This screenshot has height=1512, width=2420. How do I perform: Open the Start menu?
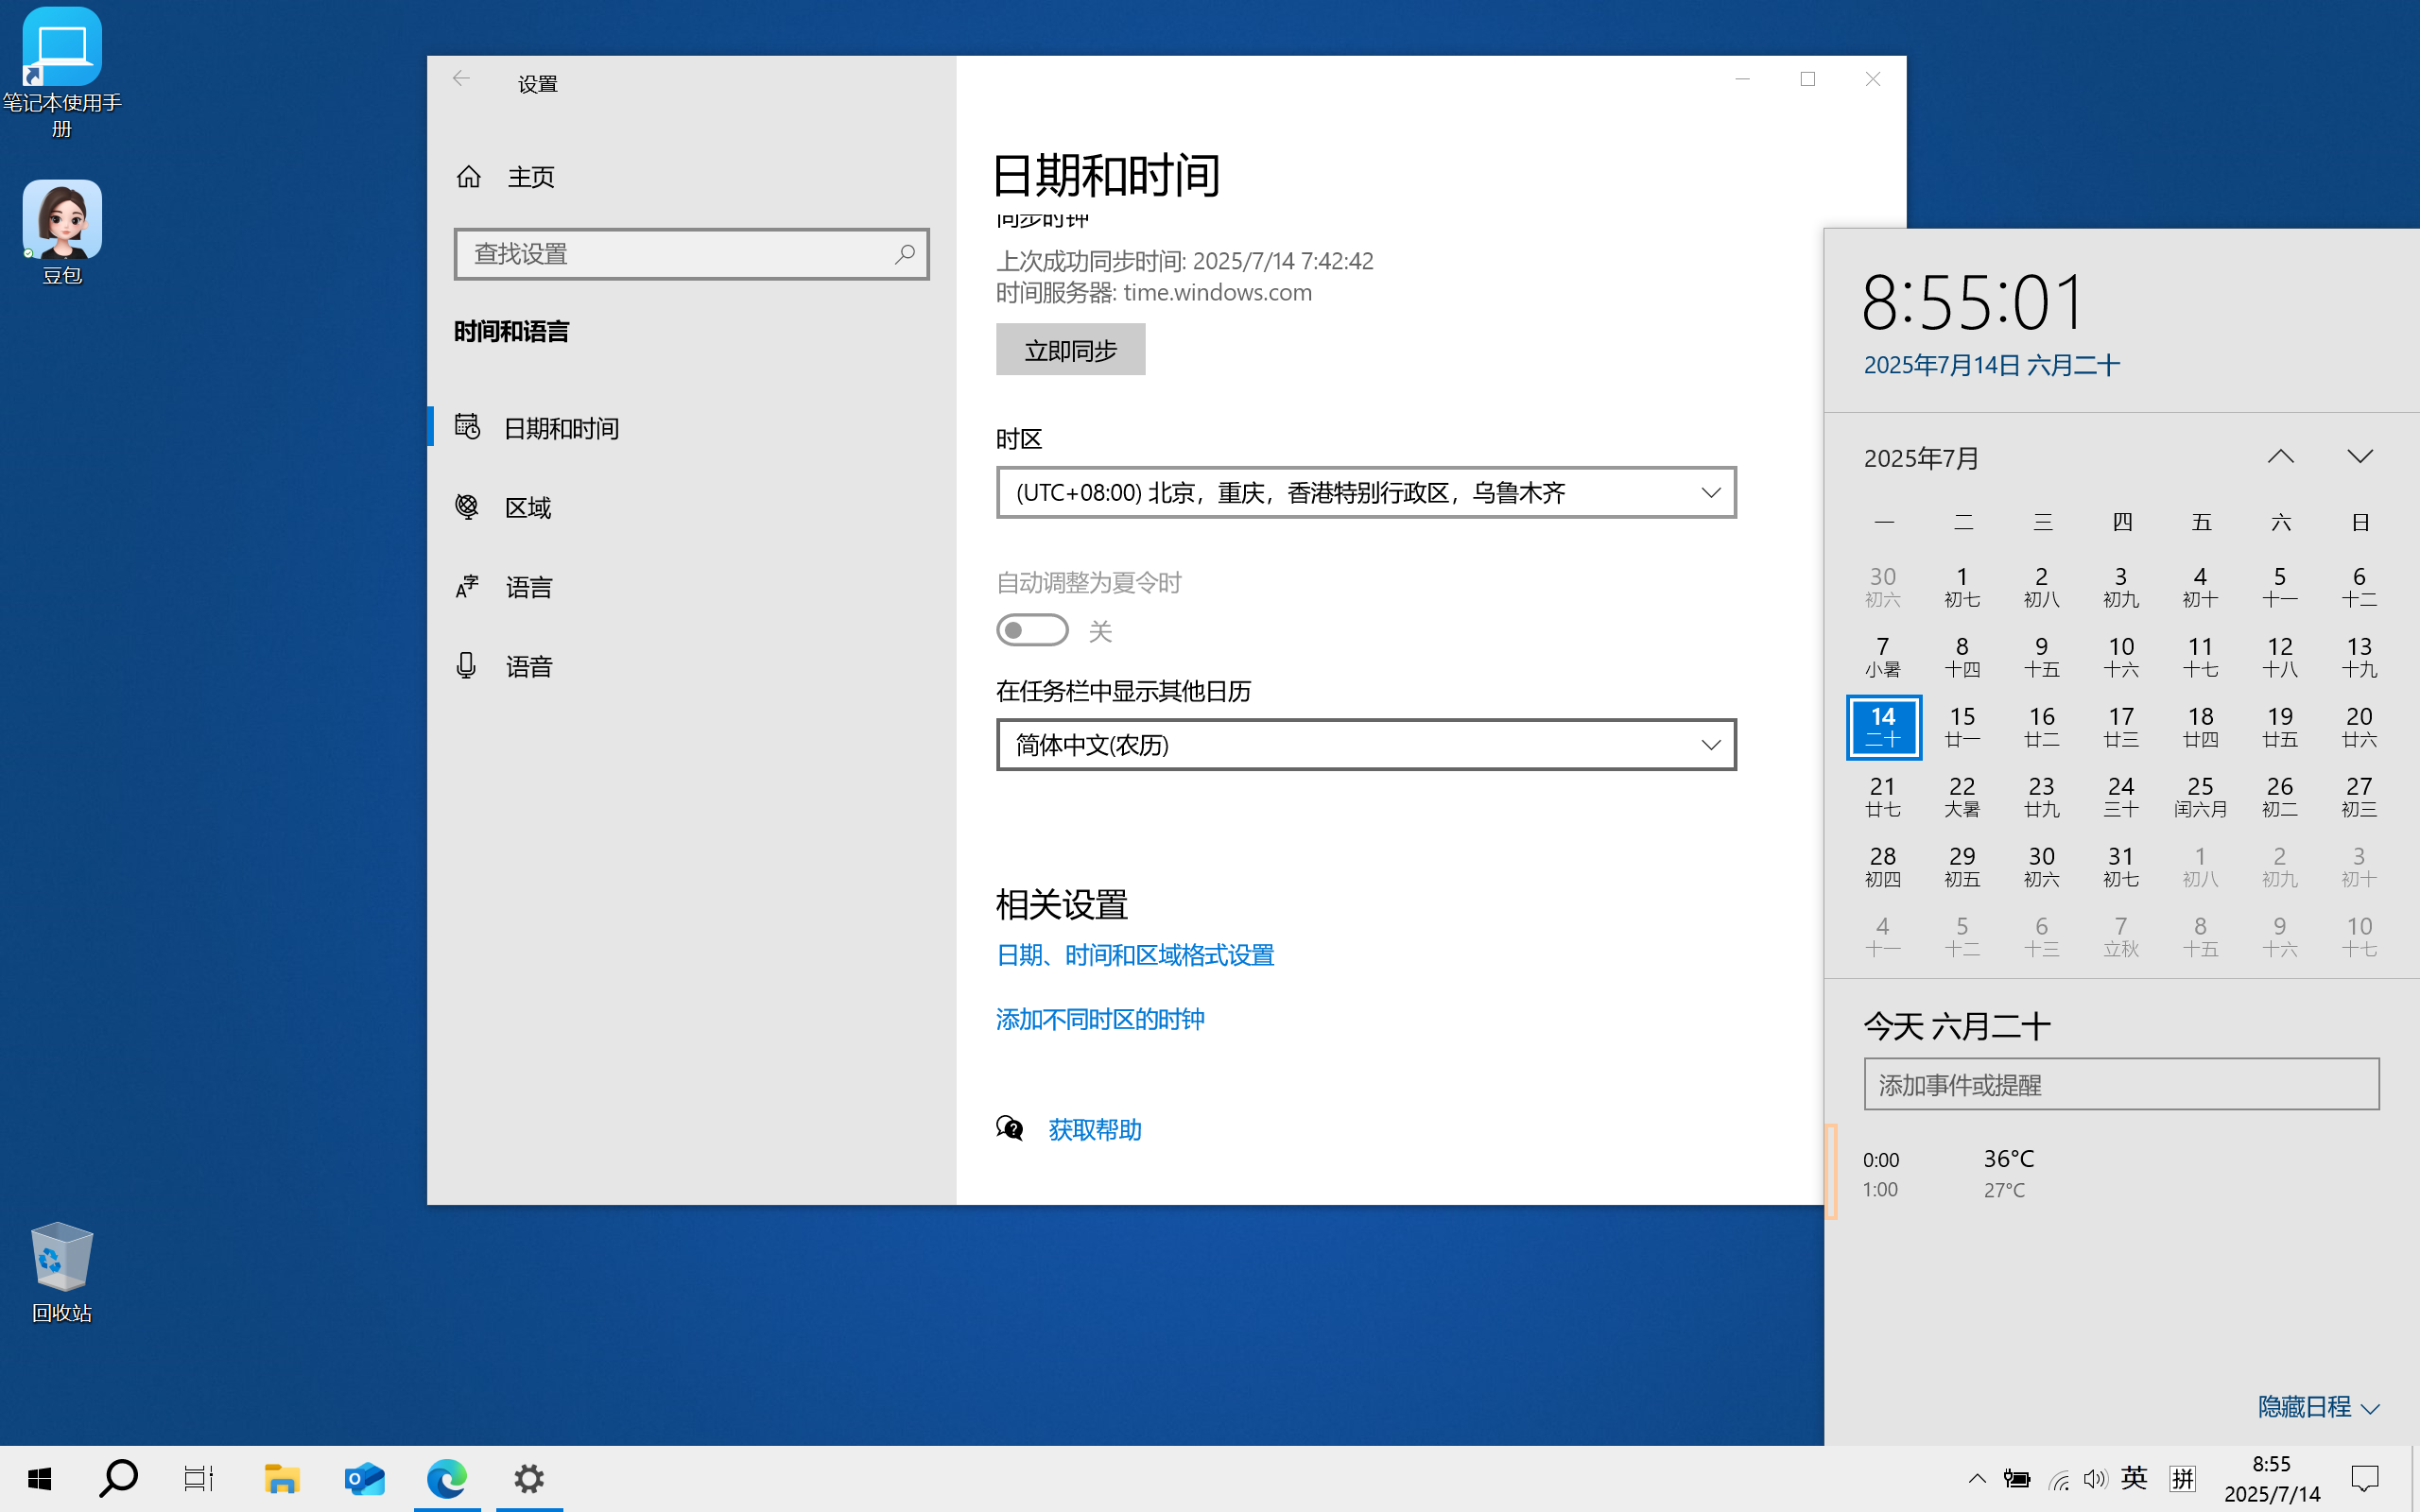click(40, 1478)
